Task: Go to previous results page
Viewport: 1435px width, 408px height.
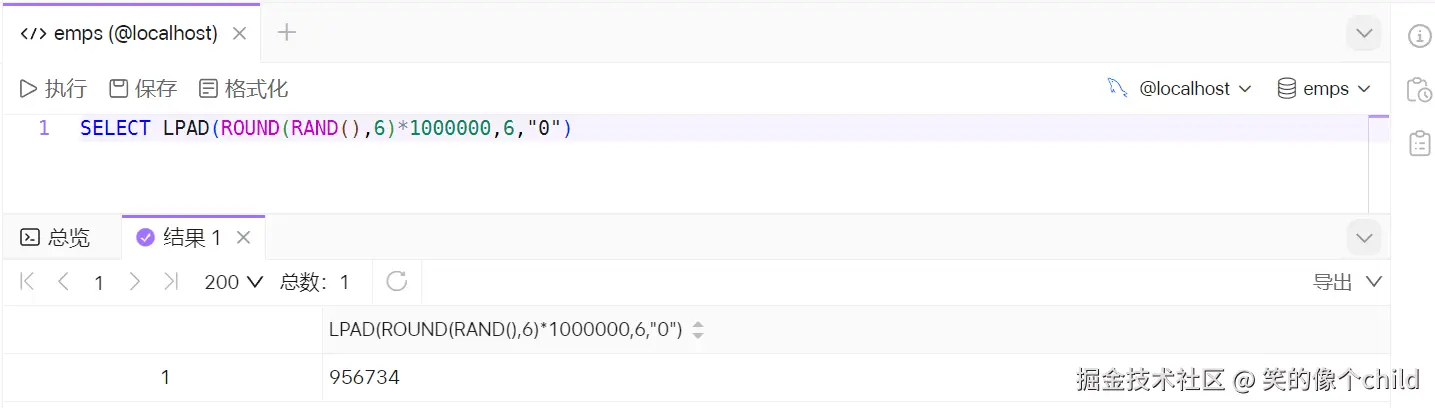Action: (x=63, y=282)
